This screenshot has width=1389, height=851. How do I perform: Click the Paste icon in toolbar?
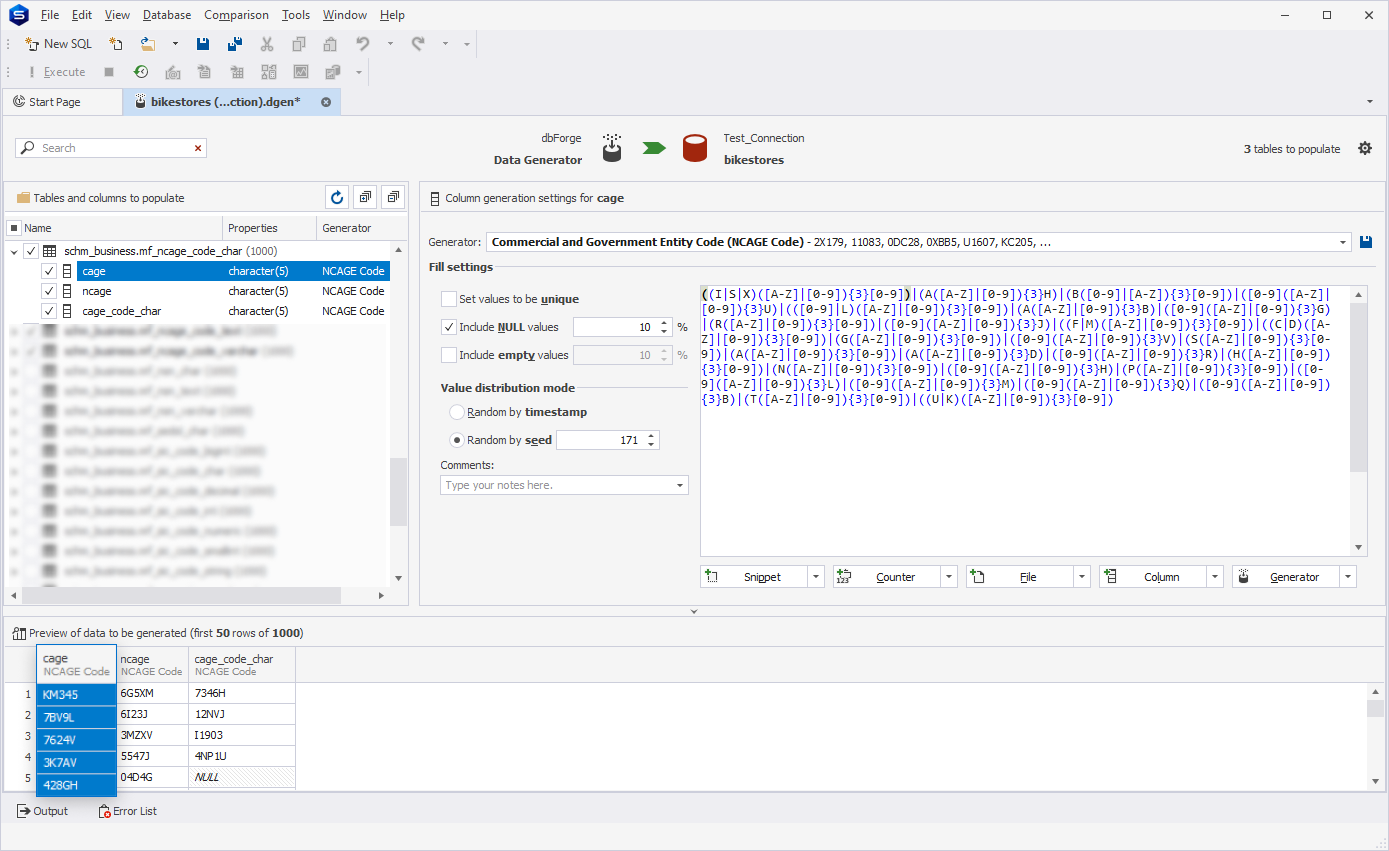tap(330, 44)
